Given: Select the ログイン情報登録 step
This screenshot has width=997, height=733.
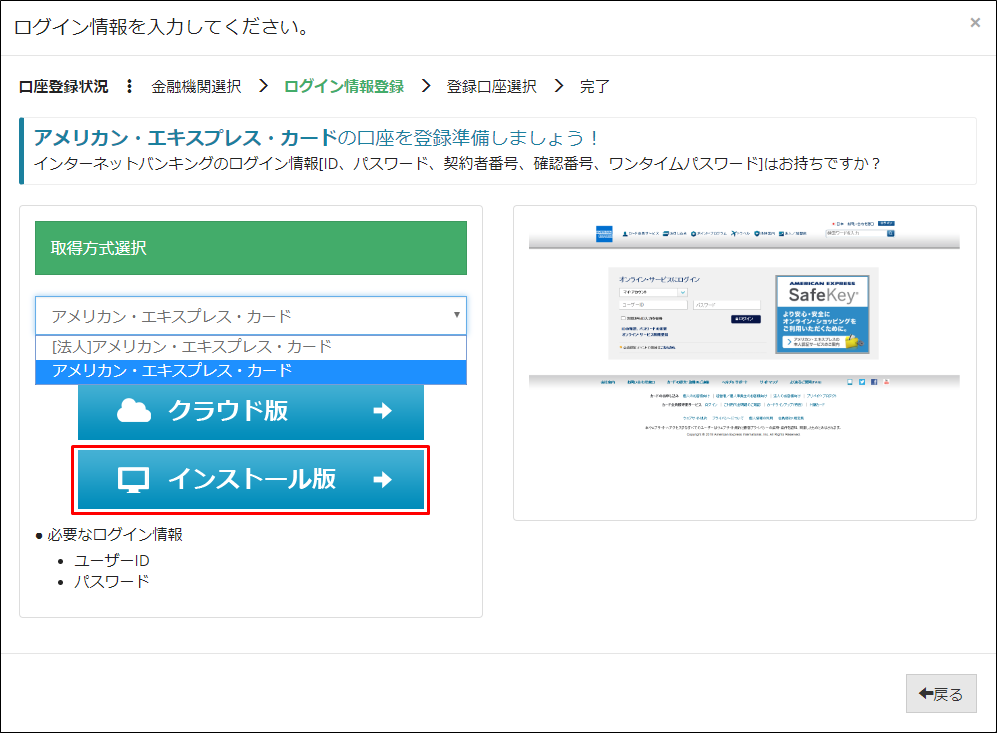Looking at the screenshot, I should [344, 86].
